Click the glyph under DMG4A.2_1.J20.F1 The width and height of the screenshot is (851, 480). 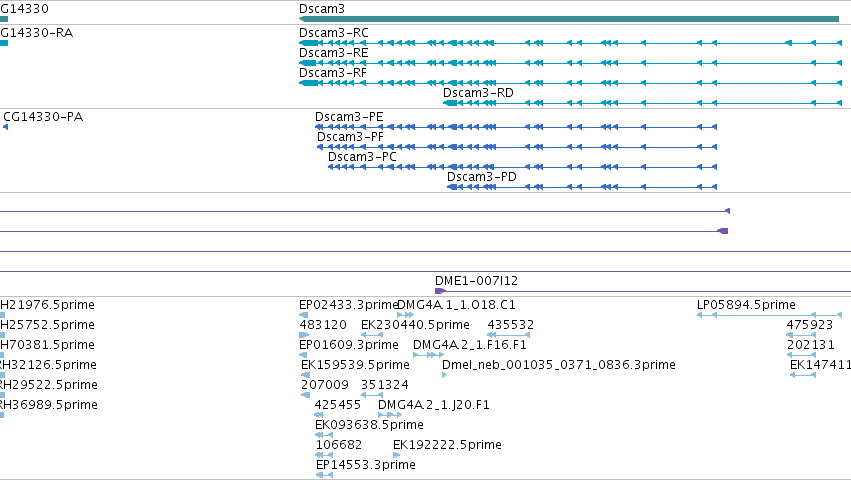(x=390, y=415)
